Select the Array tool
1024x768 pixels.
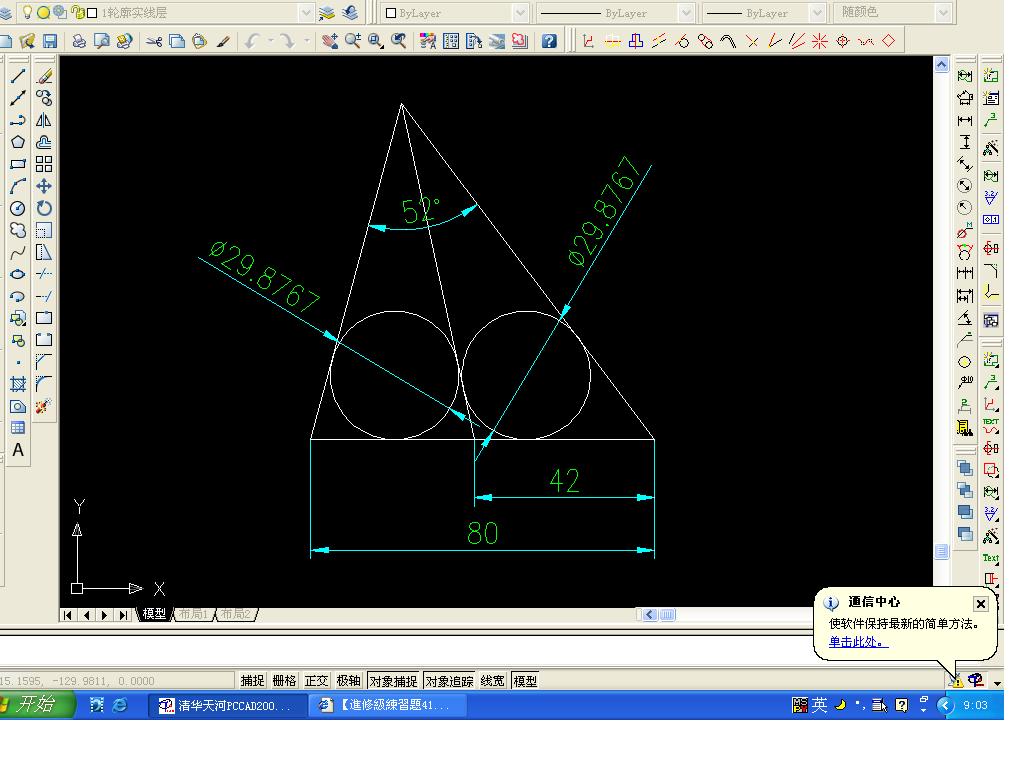click(x=44, y=165)
